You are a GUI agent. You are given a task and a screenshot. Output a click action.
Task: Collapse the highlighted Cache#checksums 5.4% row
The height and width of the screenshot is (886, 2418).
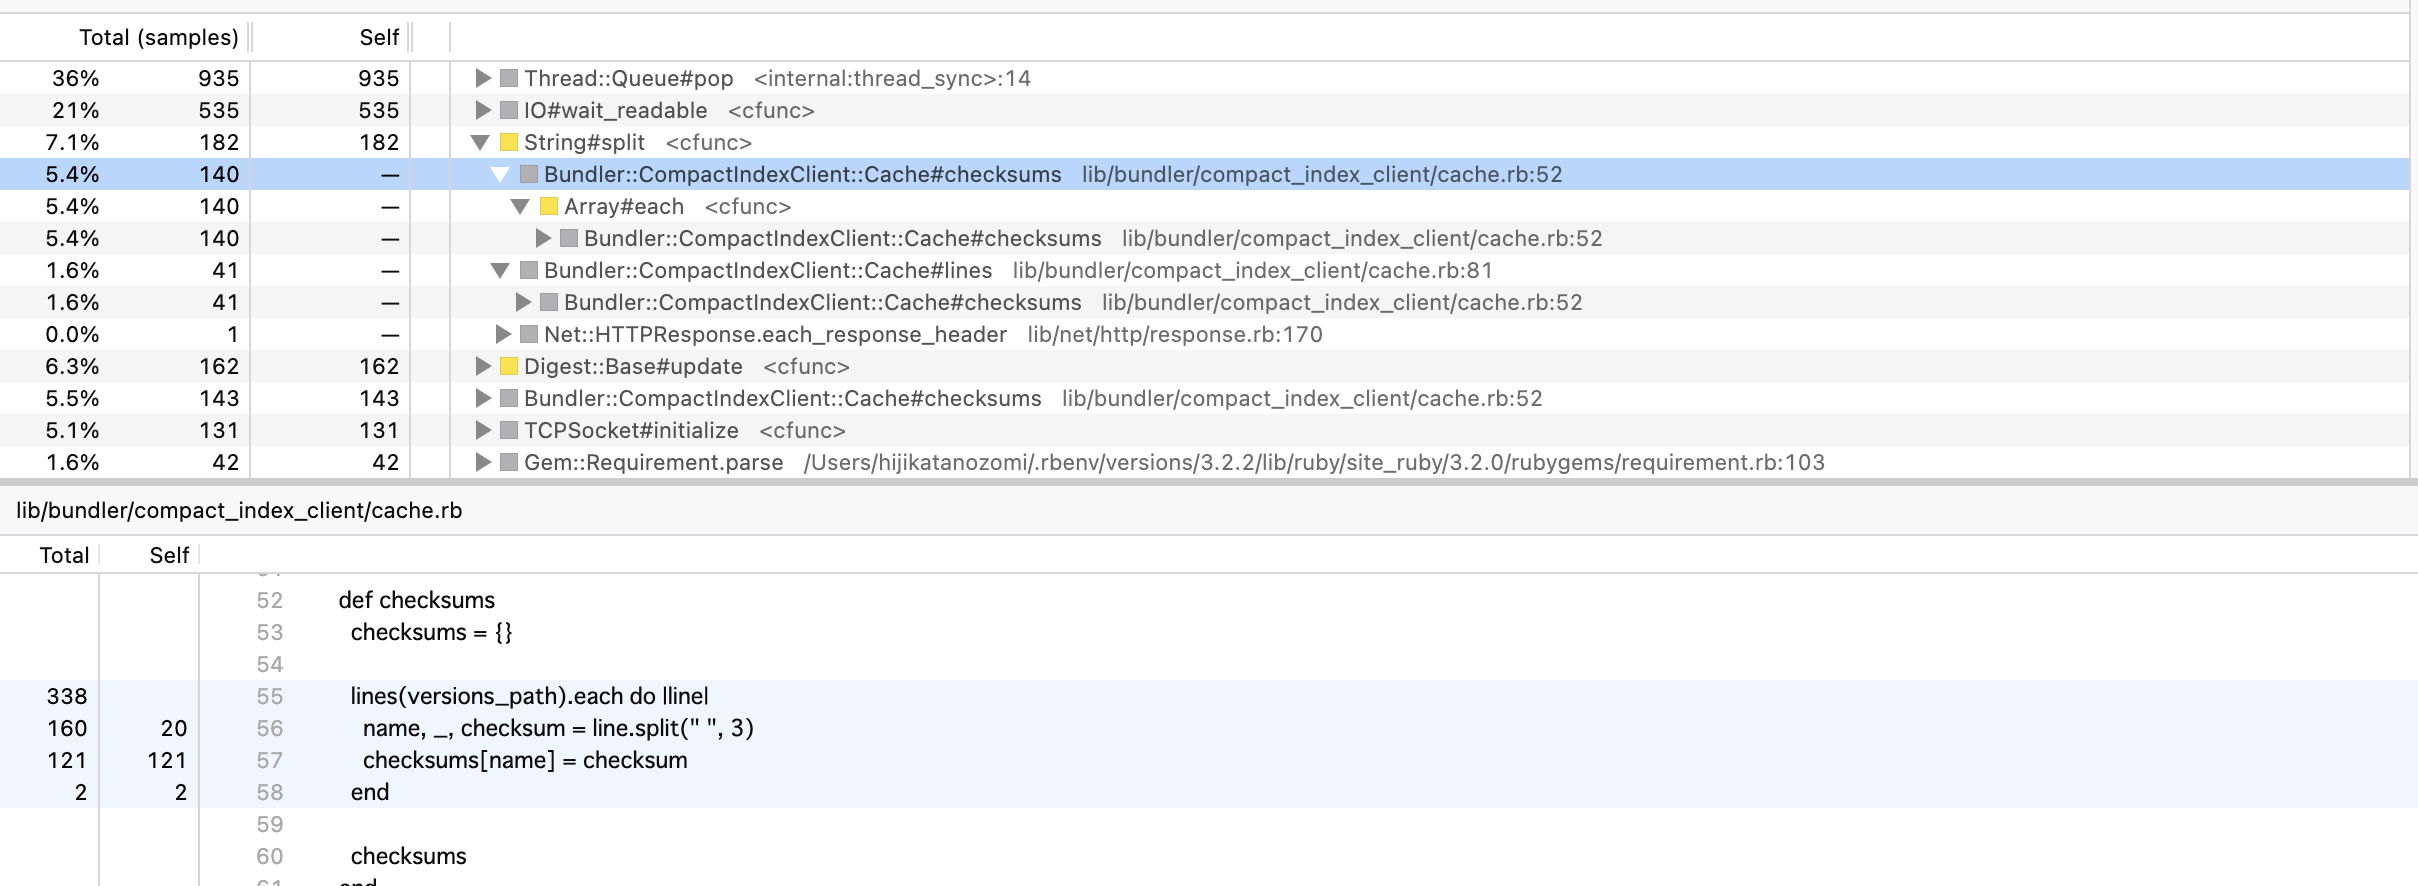pyautogui.click(x=501, y=174)
